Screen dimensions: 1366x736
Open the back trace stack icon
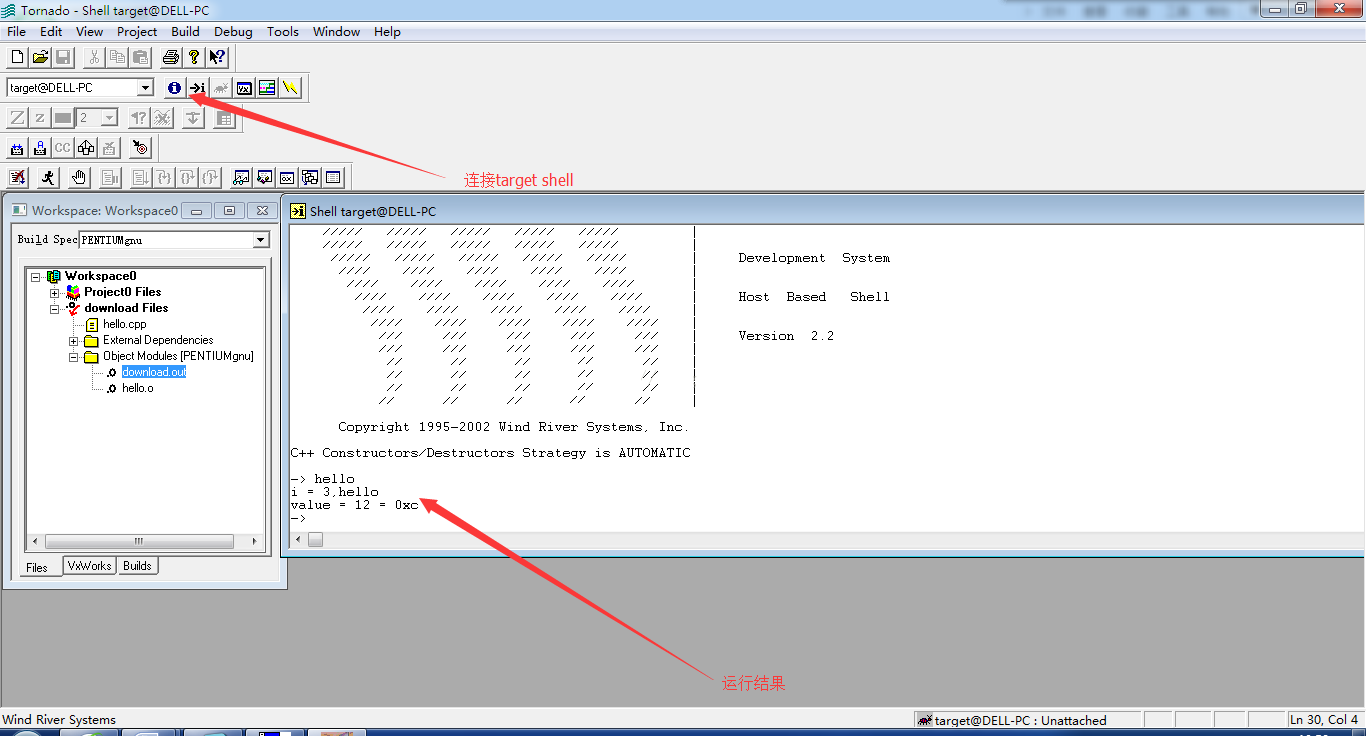[x=310, y=178]
